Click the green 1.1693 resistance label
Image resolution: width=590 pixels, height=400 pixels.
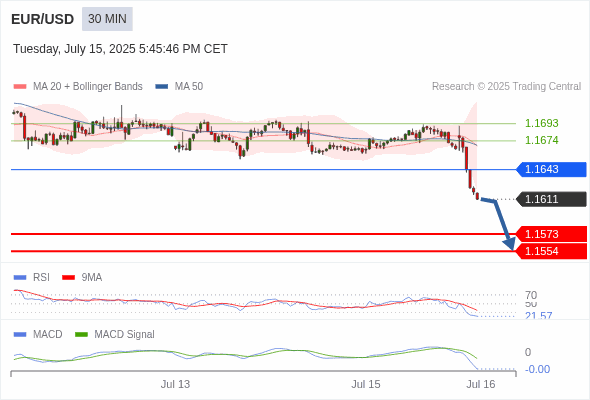541,123
